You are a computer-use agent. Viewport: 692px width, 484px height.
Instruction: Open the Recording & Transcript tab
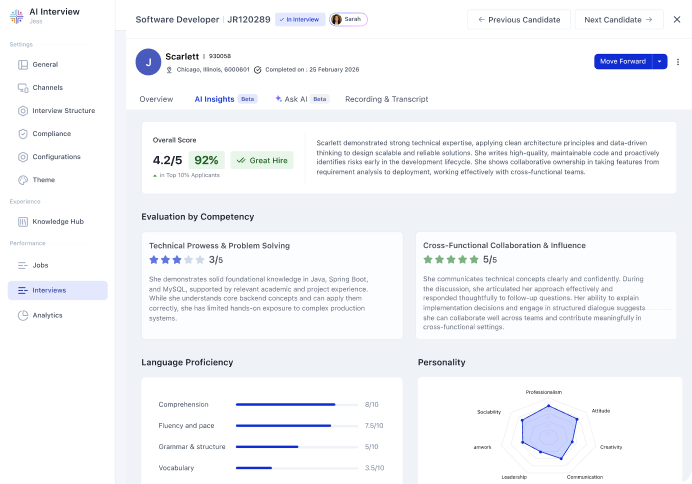pos(386,99)
